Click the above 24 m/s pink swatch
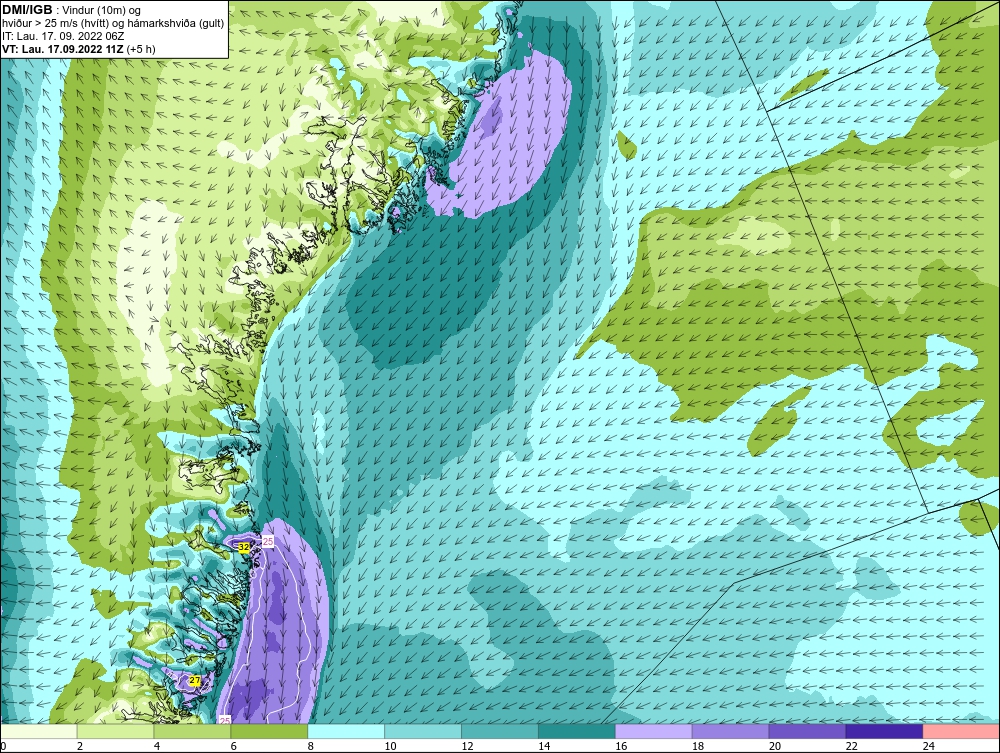The width and height of the screenshot is (1000, 753). point(961,731)
